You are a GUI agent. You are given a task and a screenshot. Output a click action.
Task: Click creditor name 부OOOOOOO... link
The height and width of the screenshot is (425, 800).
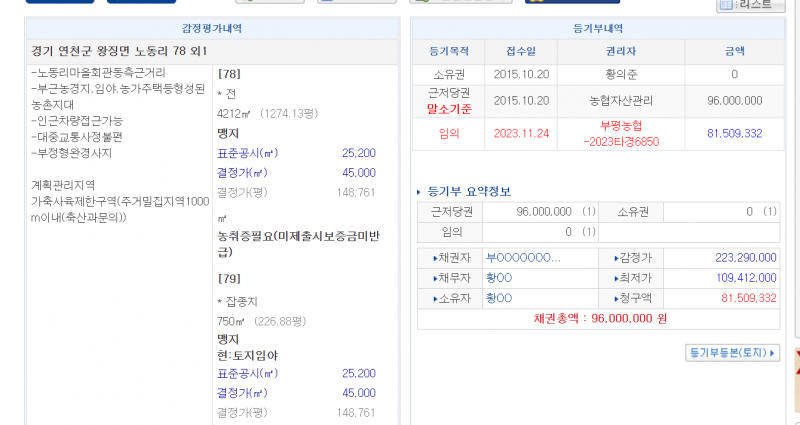pos(522,258)
